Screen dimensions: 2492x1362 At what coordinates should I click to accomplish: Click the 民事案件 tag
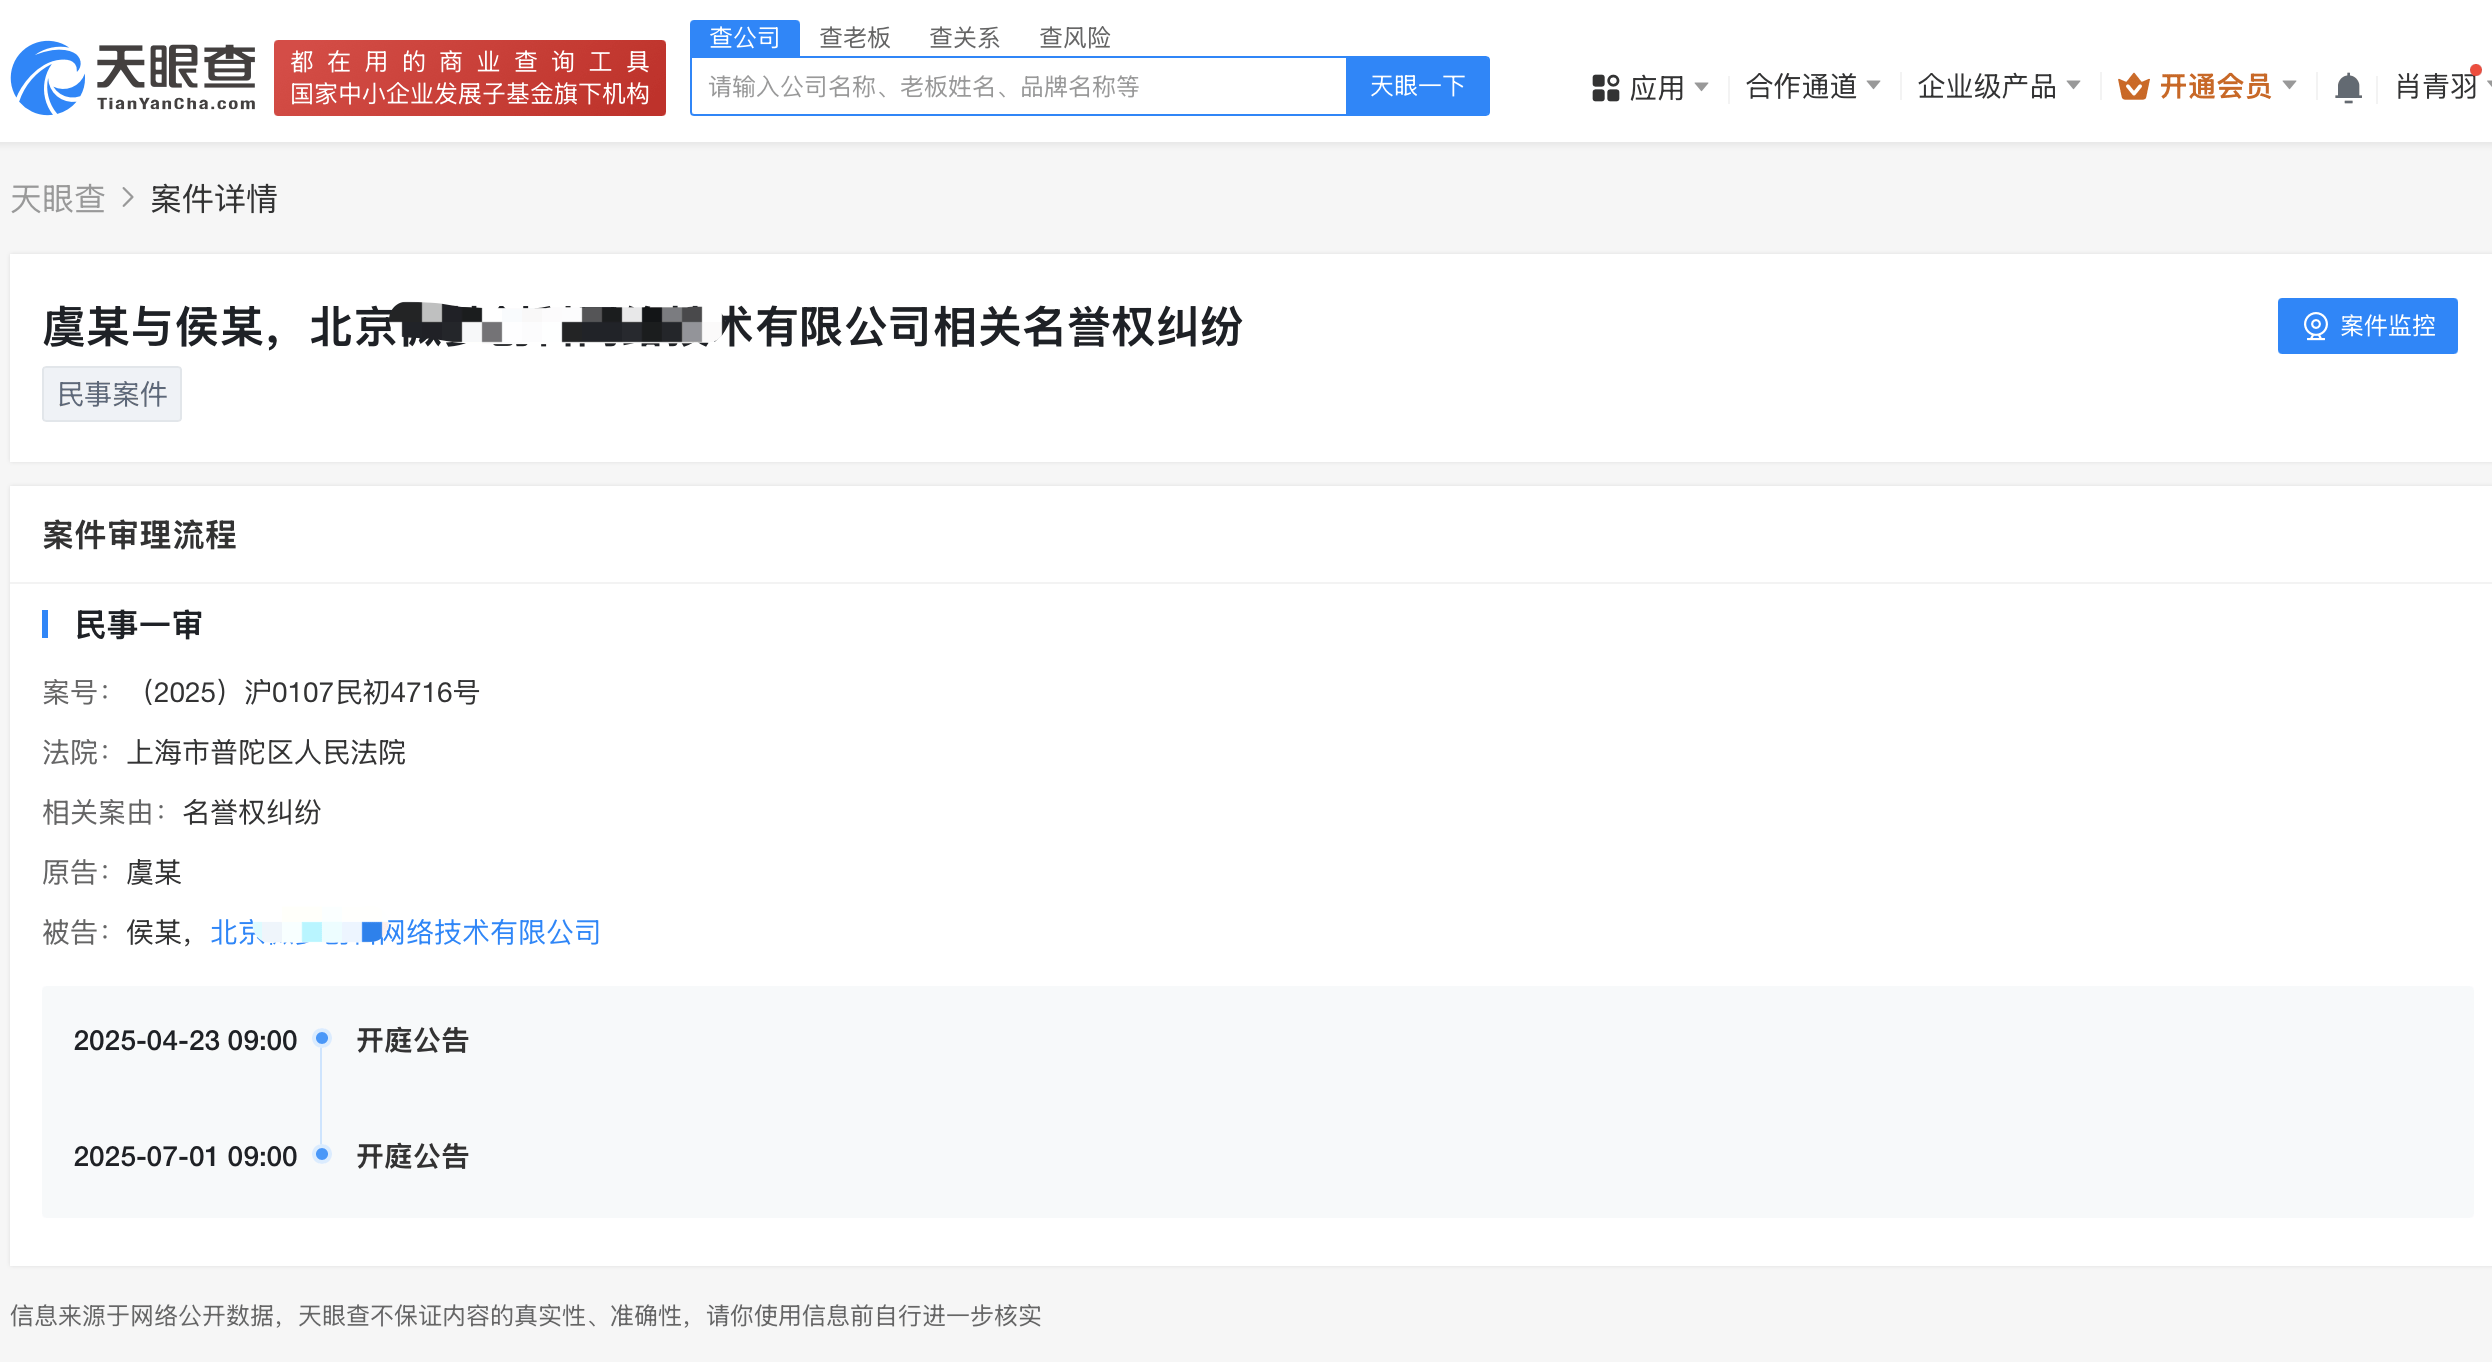point(112,394)
